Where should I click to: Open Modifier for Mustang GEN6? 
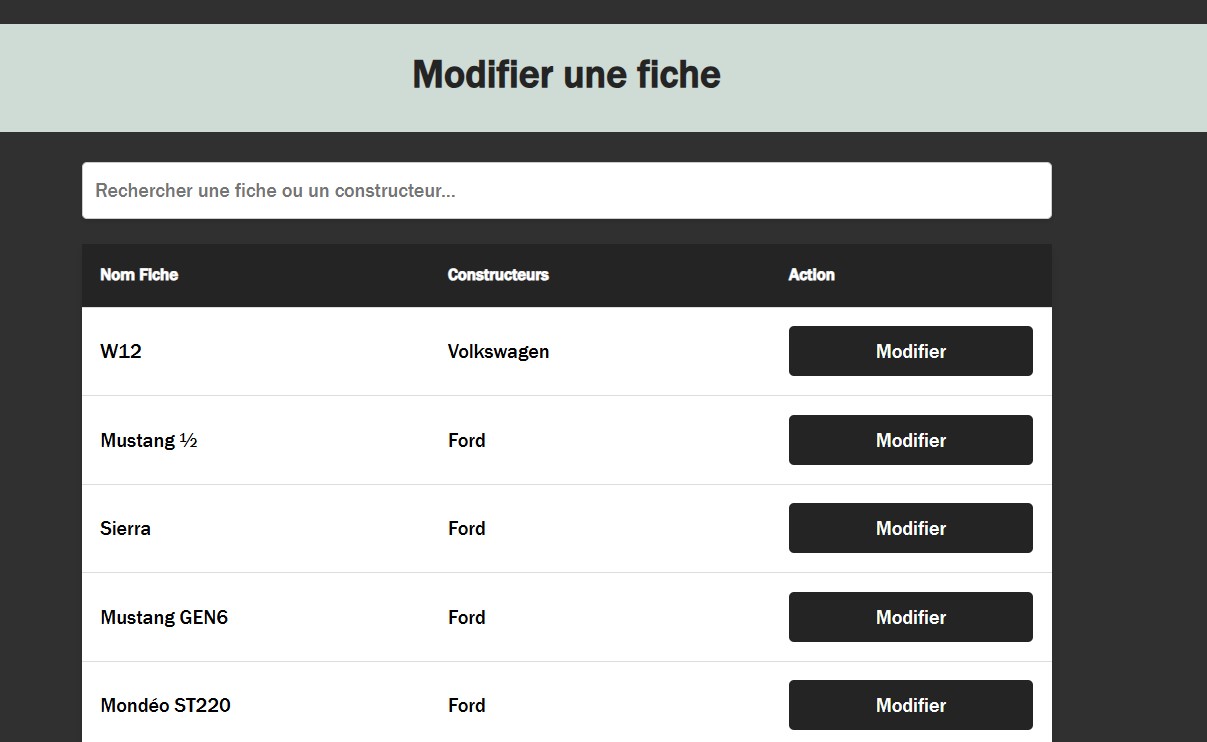pos(910,617)
